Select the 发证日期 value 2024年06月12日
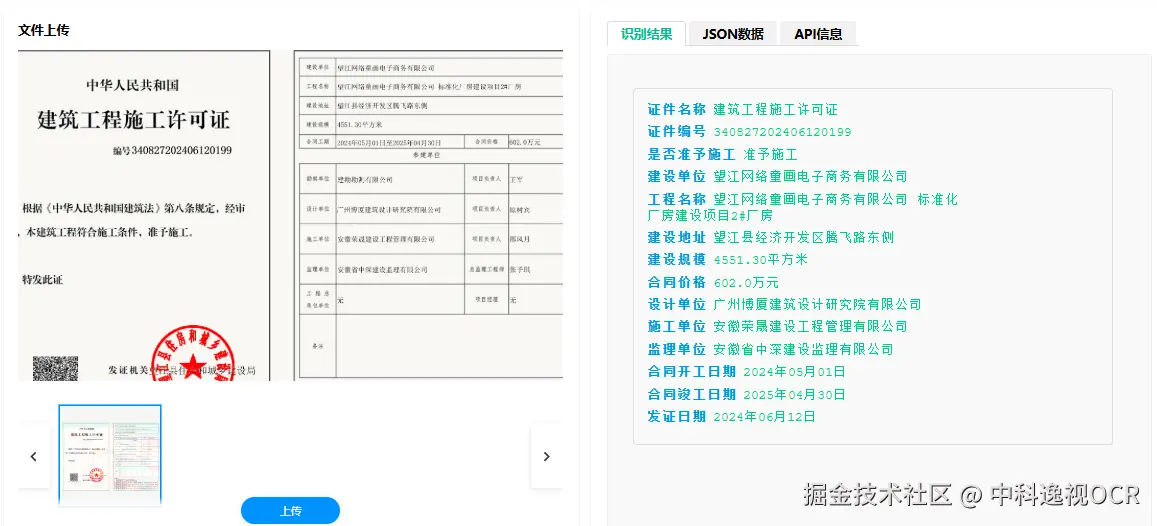Viewport: 1157px width, 526px height. (764, 416)
